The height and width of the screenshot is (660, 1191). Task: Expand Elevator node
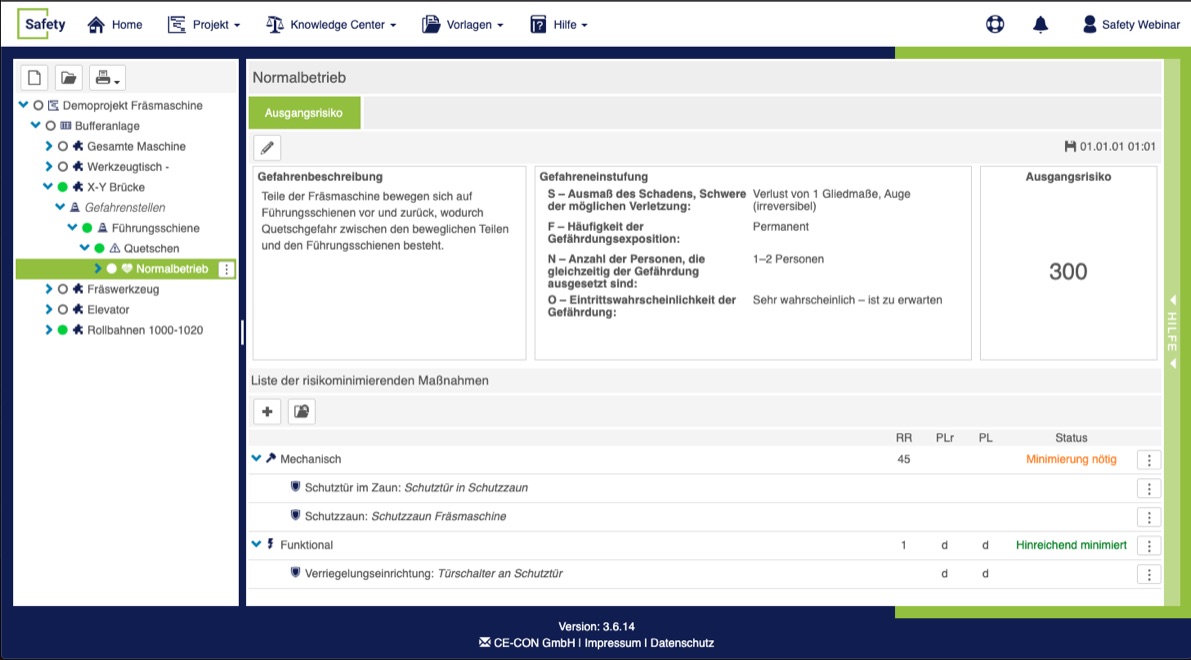pyautogui.click(x=49, y=309)
